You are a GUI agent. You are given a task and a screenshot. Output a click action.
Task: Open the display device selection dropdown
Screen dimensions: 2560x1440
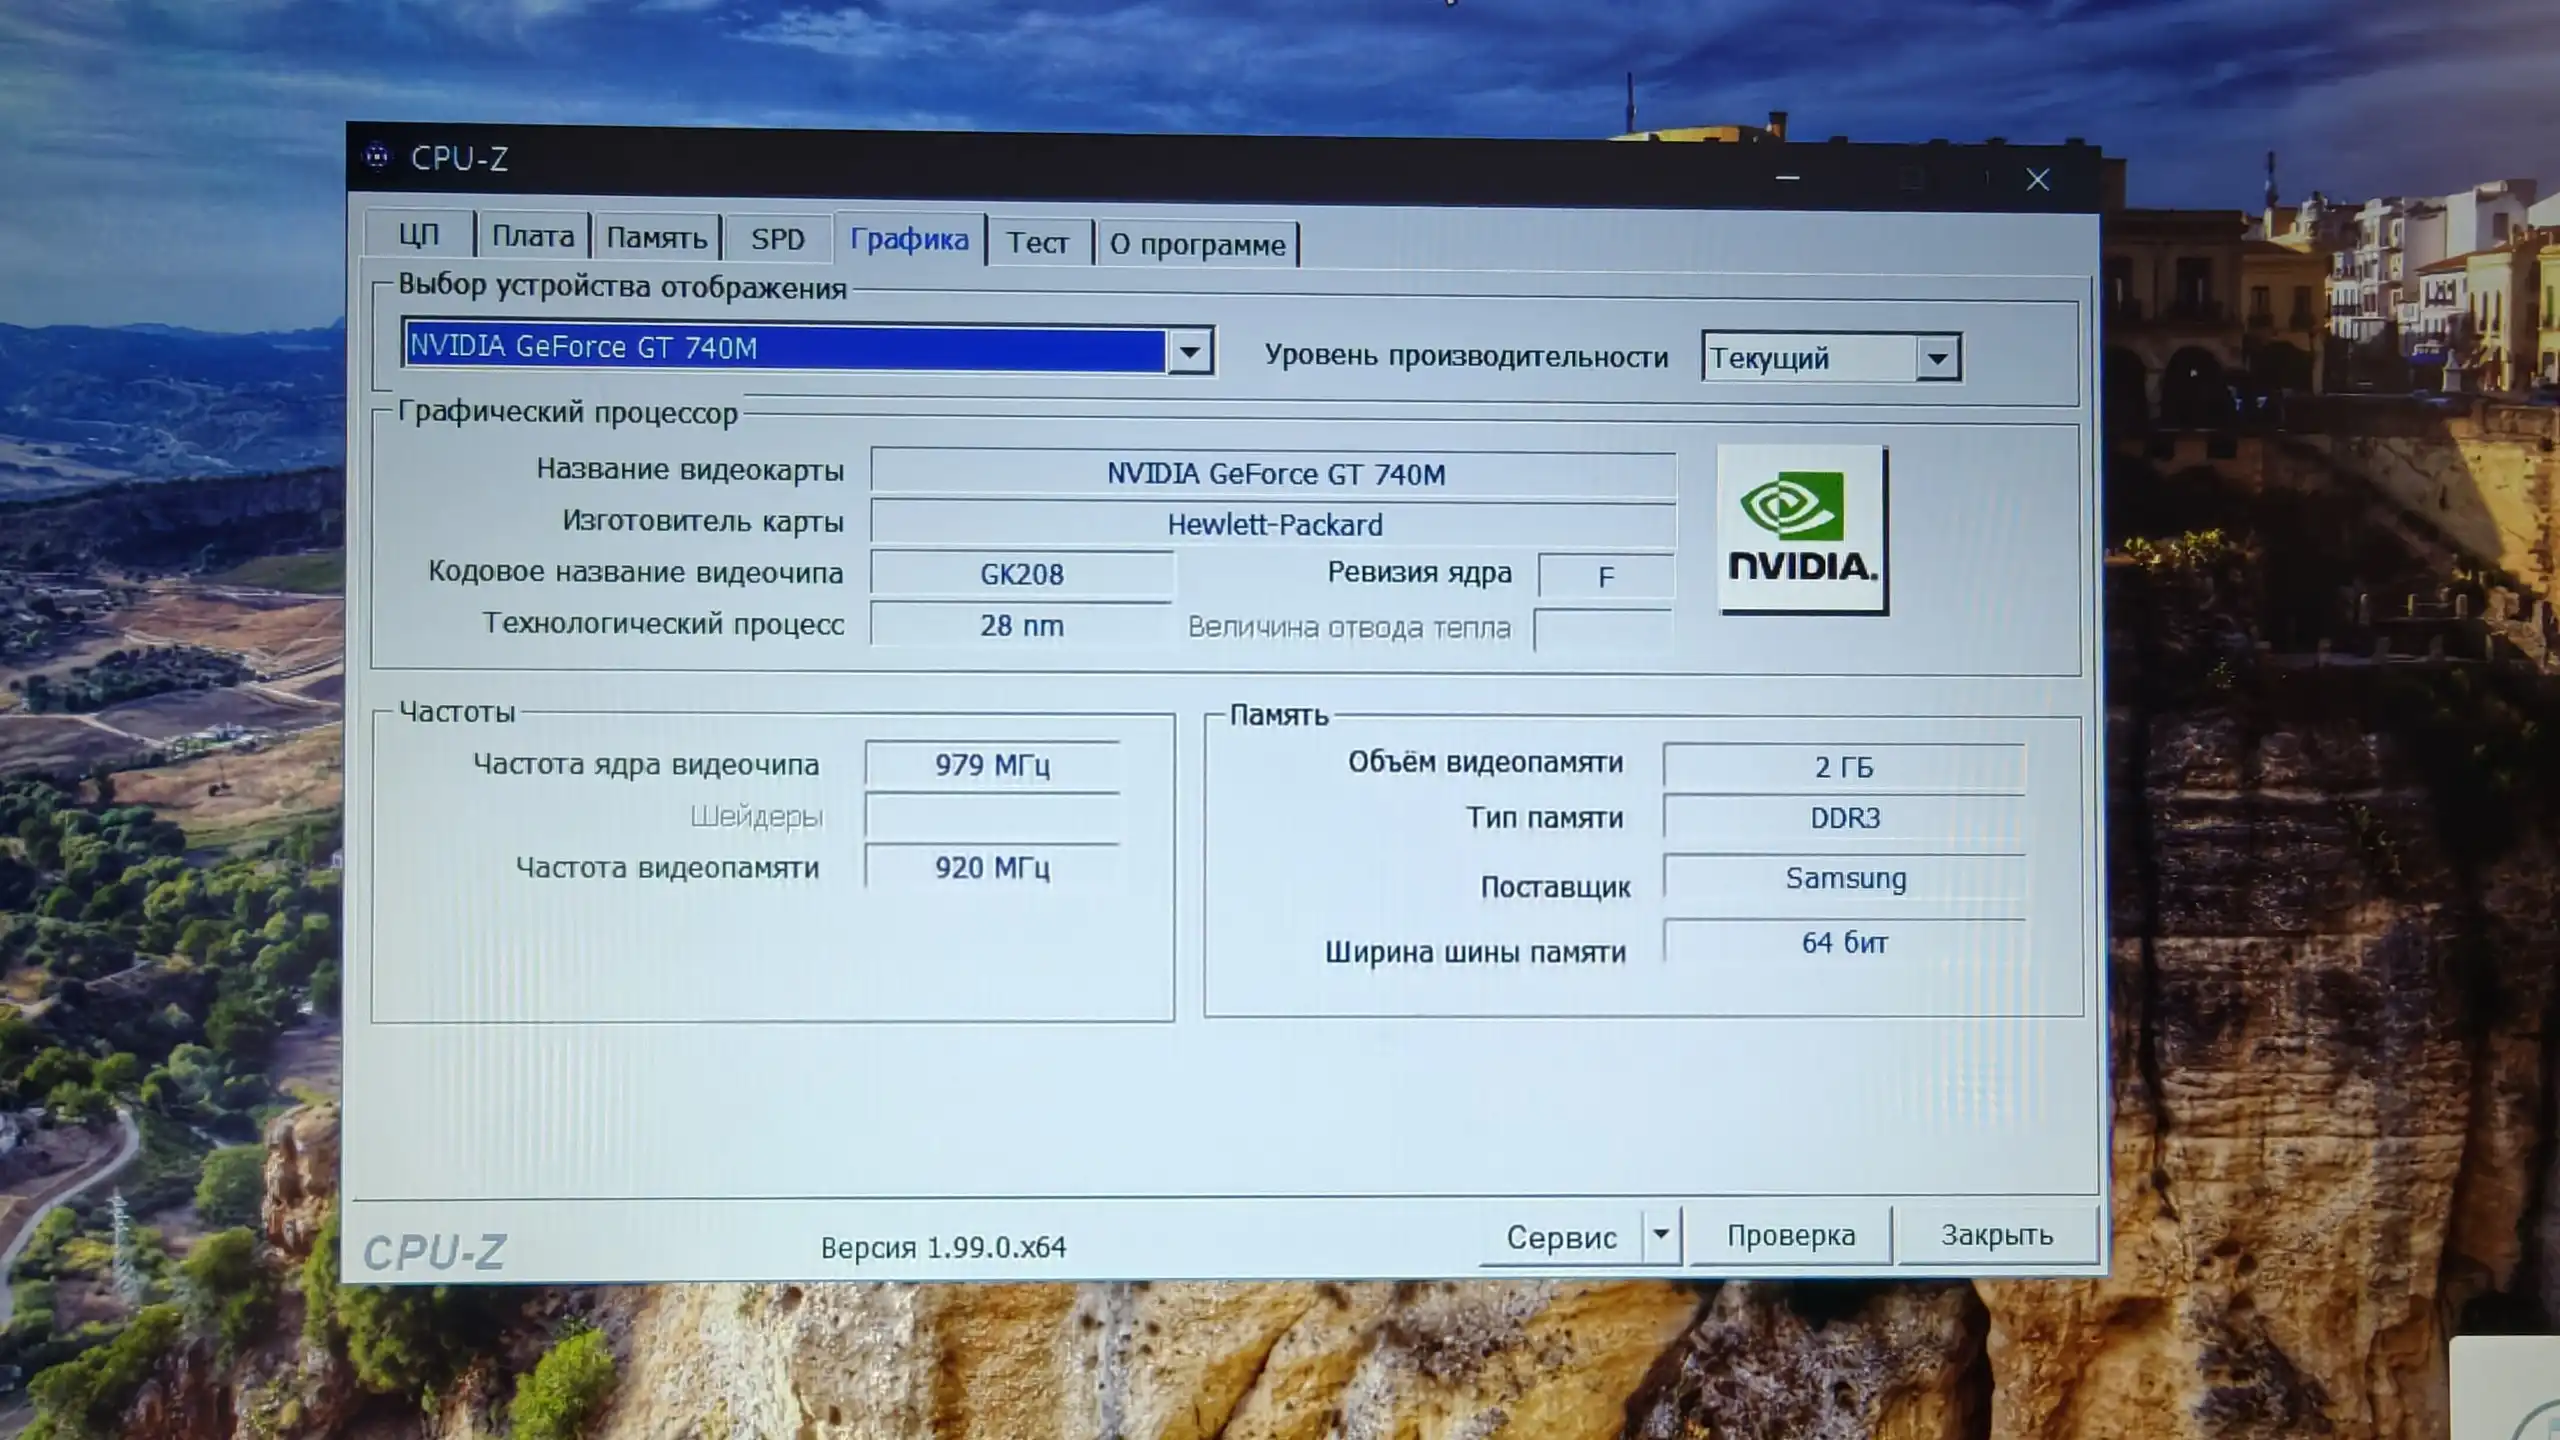(1191, 351)
